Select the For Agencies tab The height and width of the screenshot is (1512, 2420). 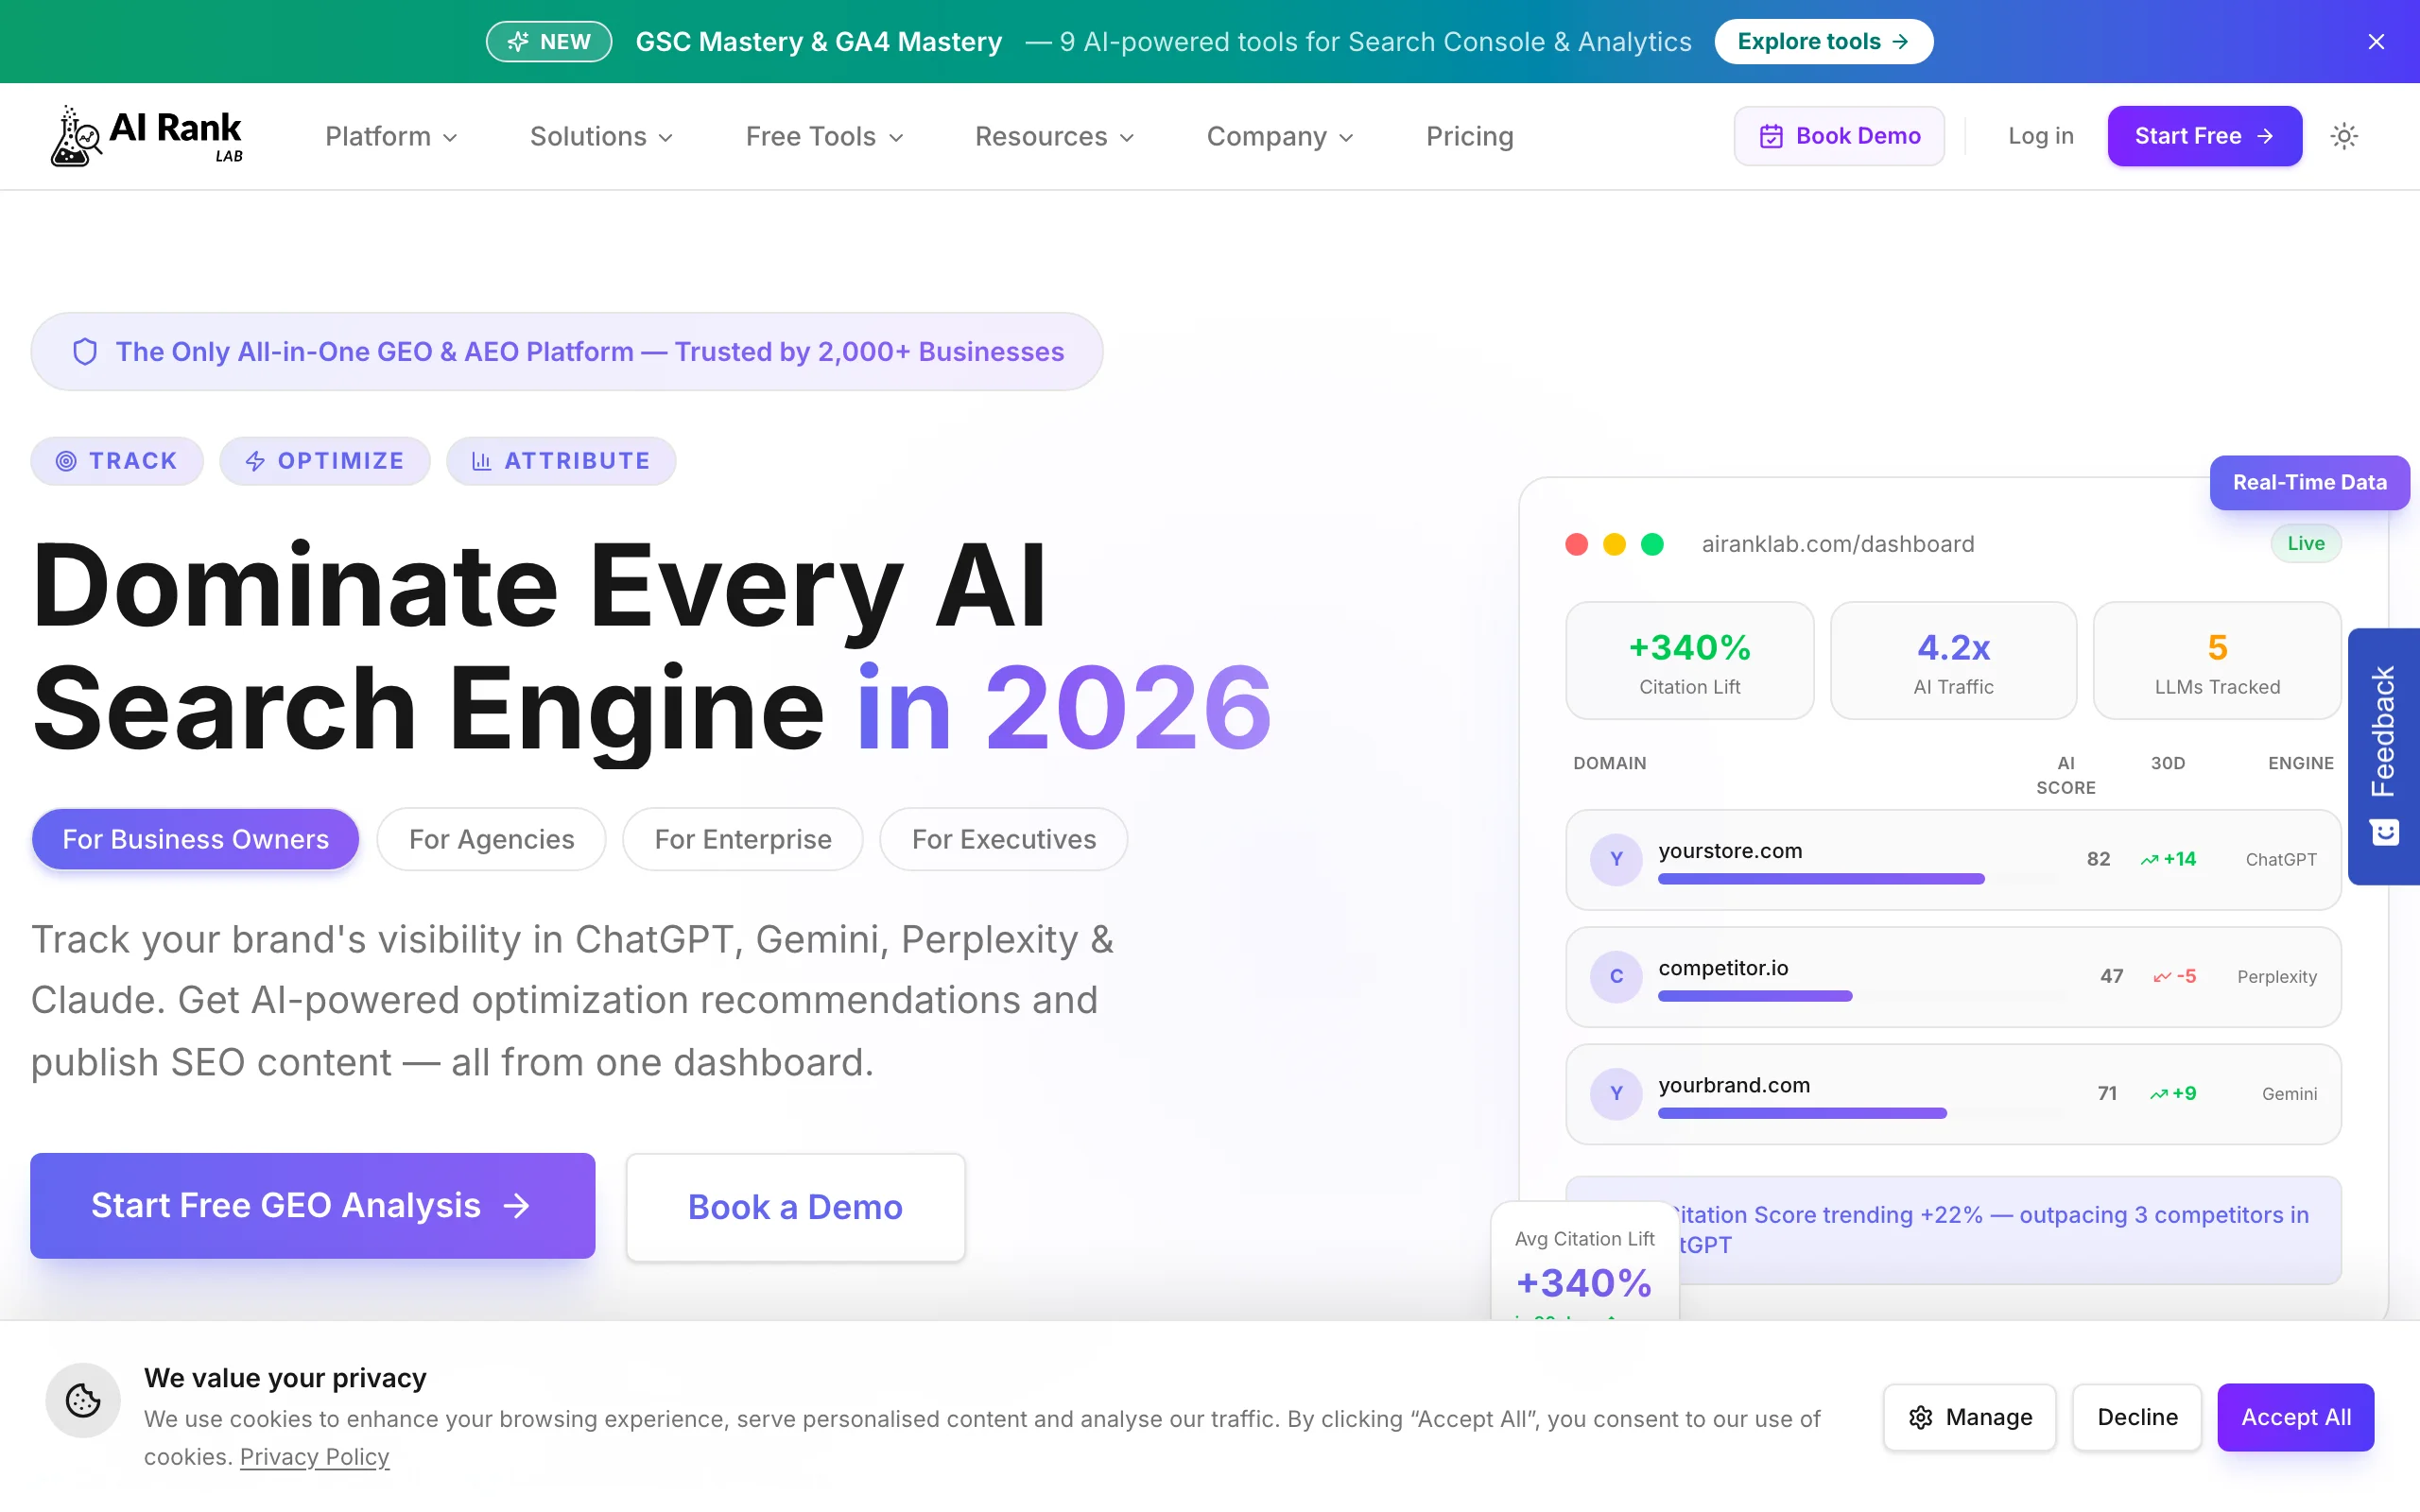(x=491, y=839)
